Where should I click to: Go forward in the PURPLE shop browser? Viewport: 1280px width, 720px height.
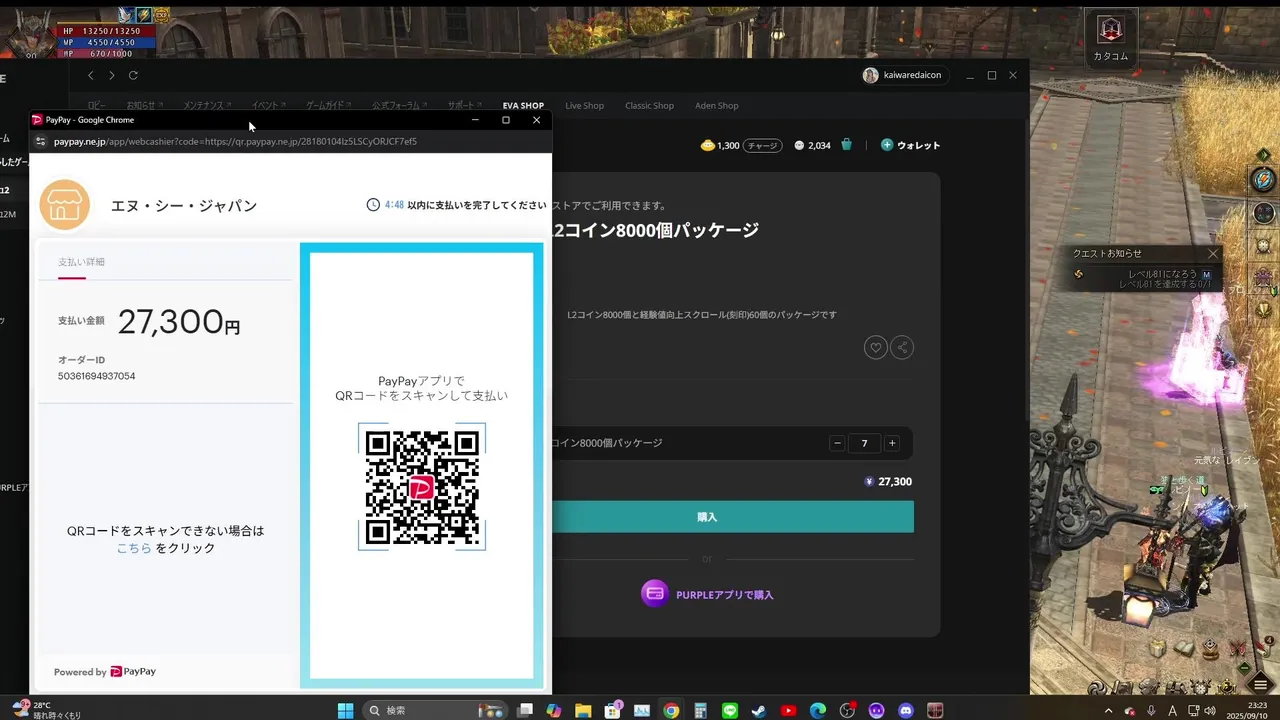[111, 75]
